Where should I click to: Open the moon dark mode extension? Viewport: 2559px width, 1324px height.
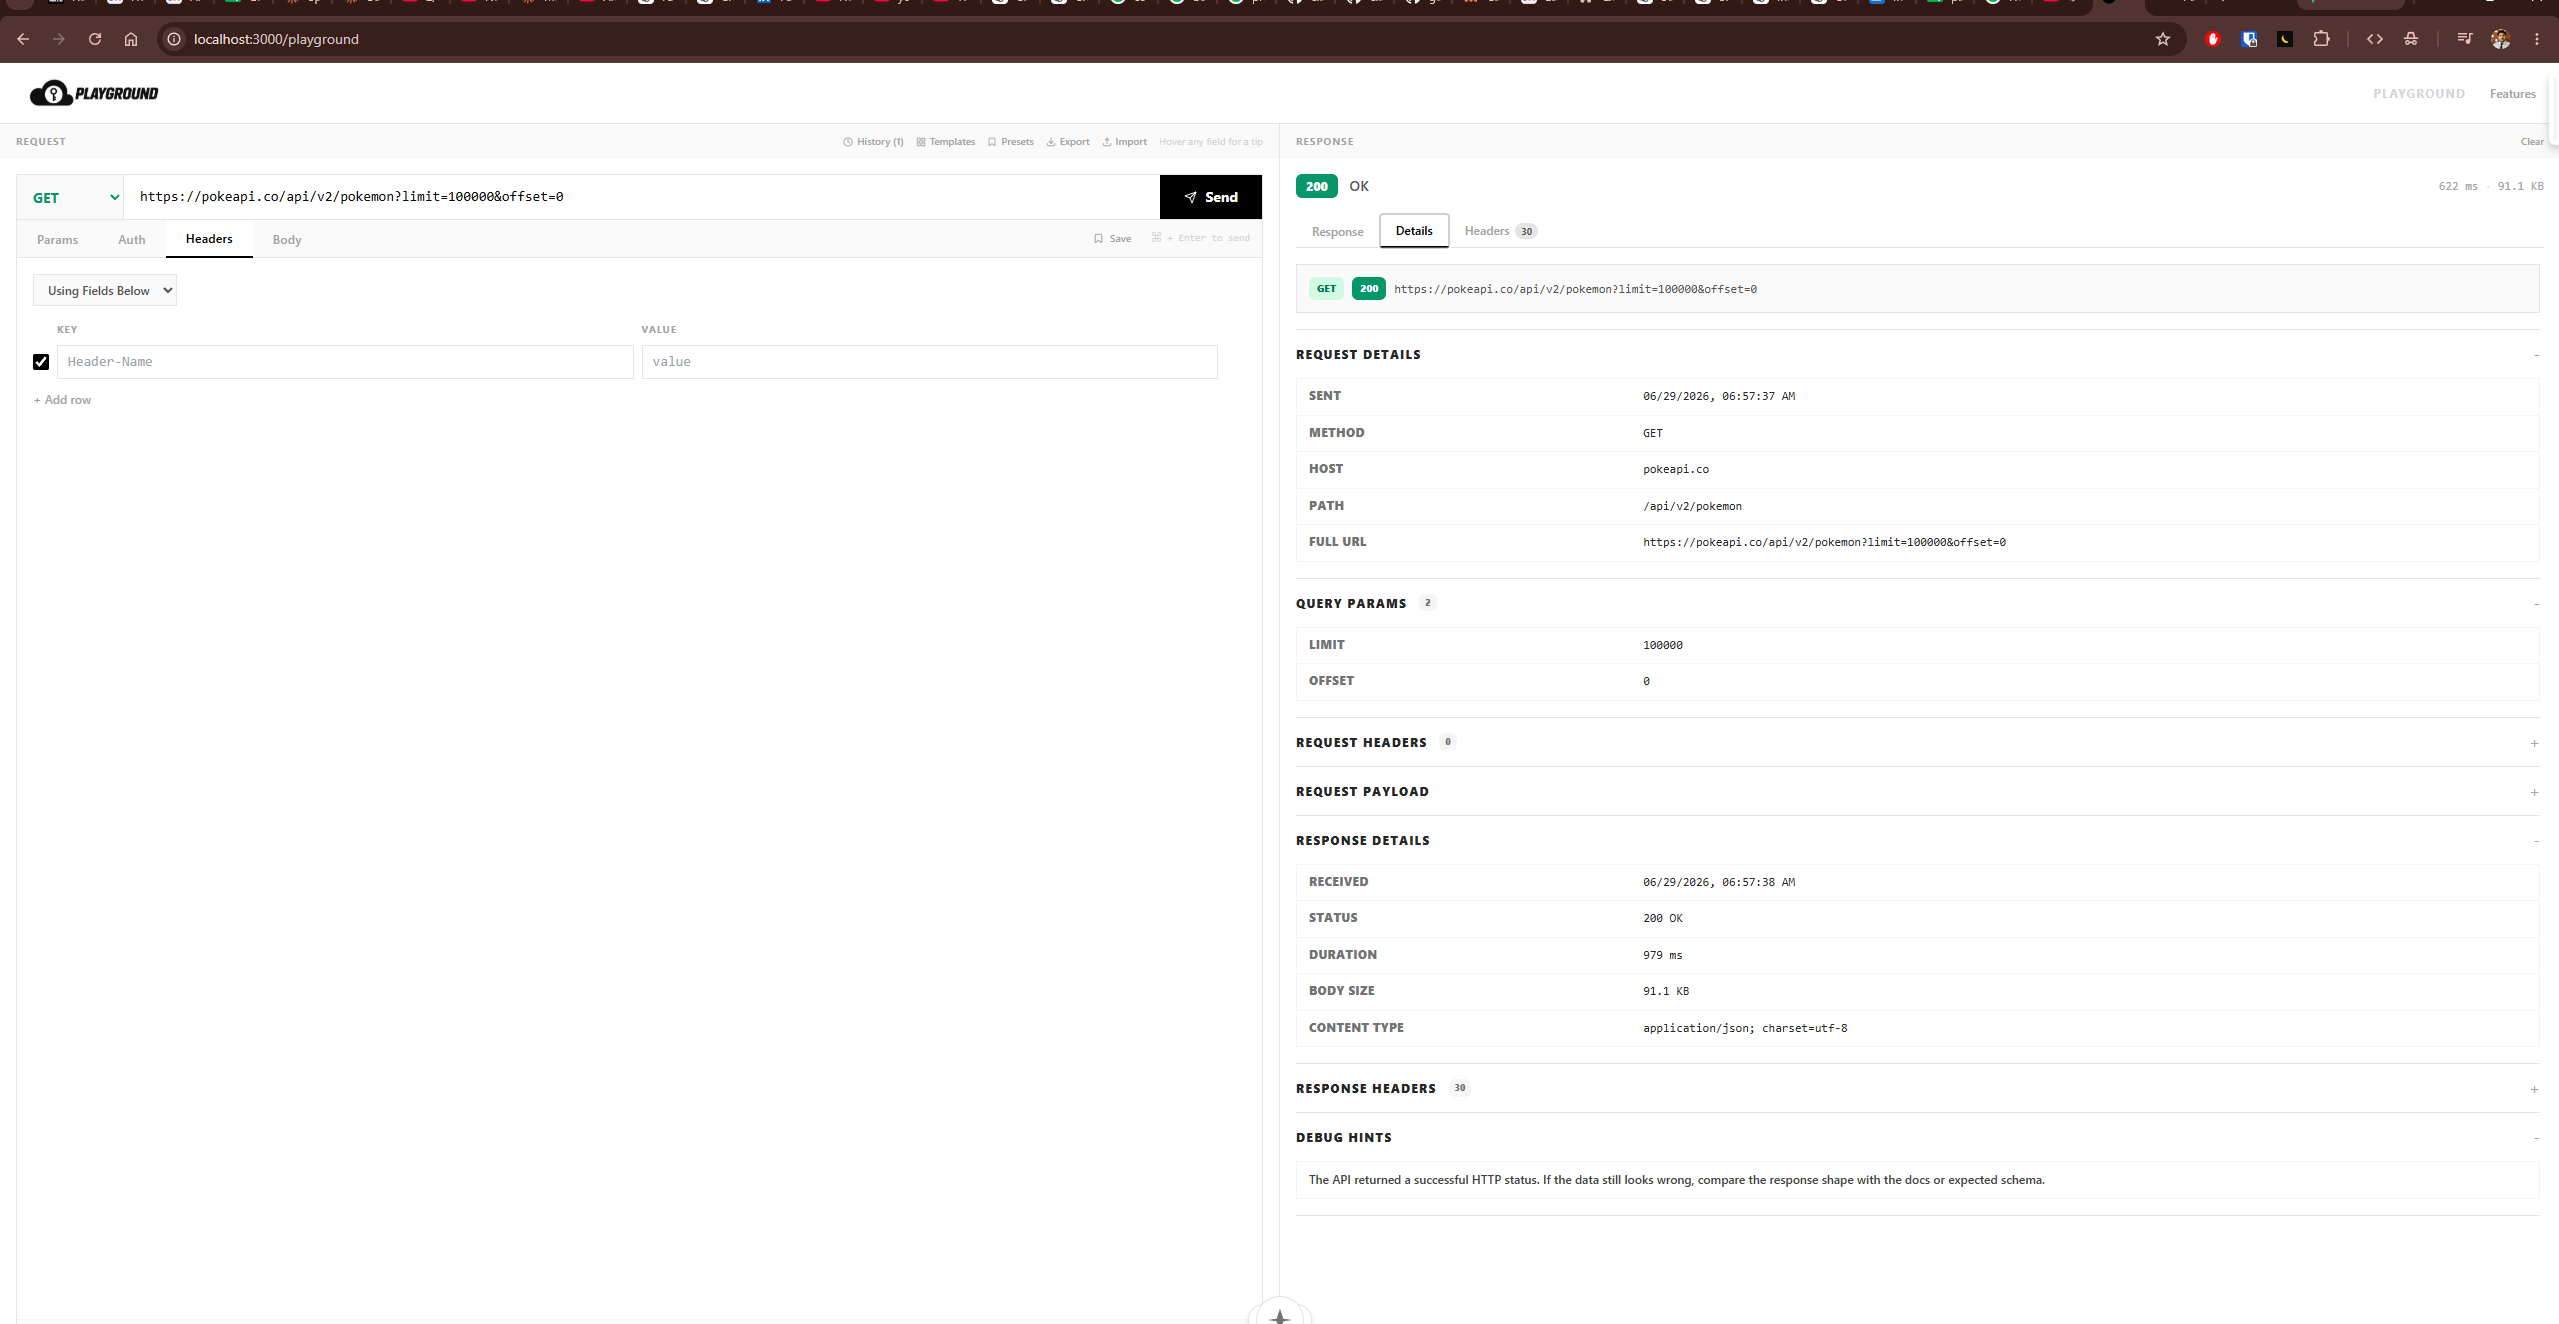pyautogui.click(x=2285, y=39)
